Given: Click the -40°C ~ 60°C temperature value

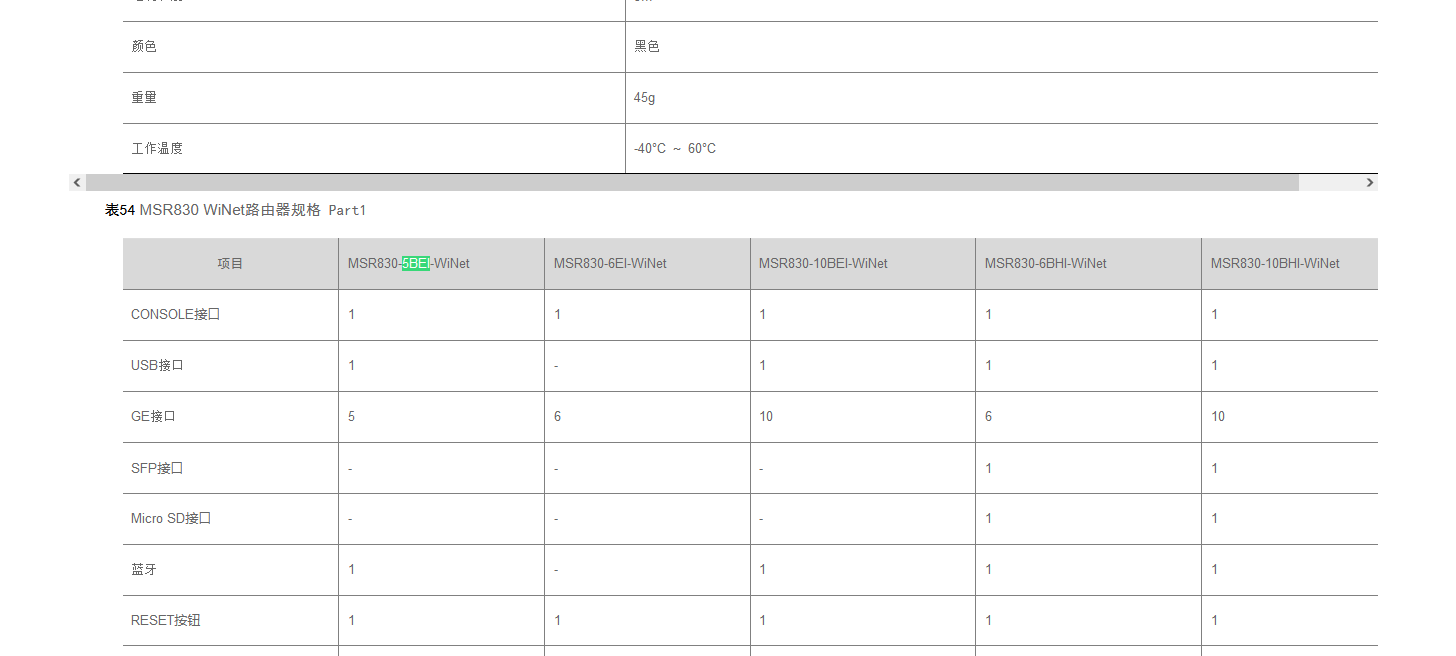Looking at the screenshot, I should (x=675, y=149).
